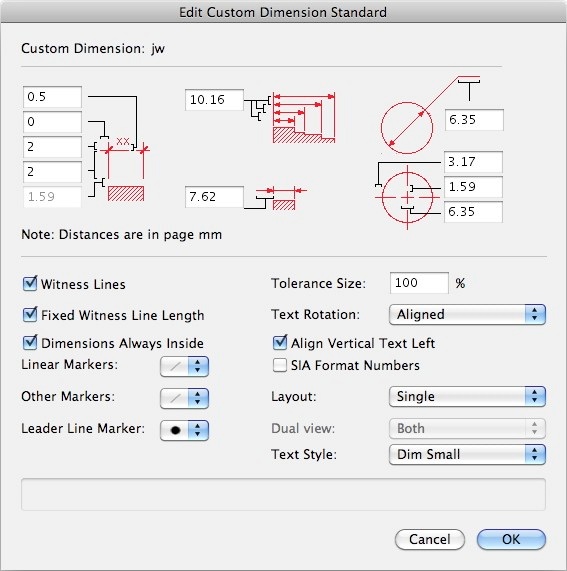Viewport: 567px width, 571px height.
Task: Enable SIA Format Numbers checkbox
Action: pyautogui.click(x=280, y=365)
